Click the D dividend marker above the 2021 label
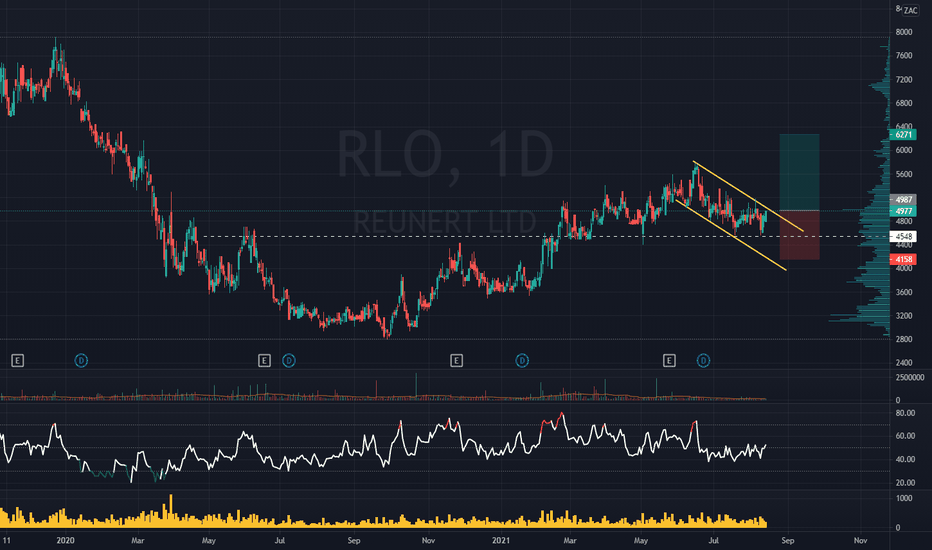This screenshot has width=932, height=550. pos(522,360)
